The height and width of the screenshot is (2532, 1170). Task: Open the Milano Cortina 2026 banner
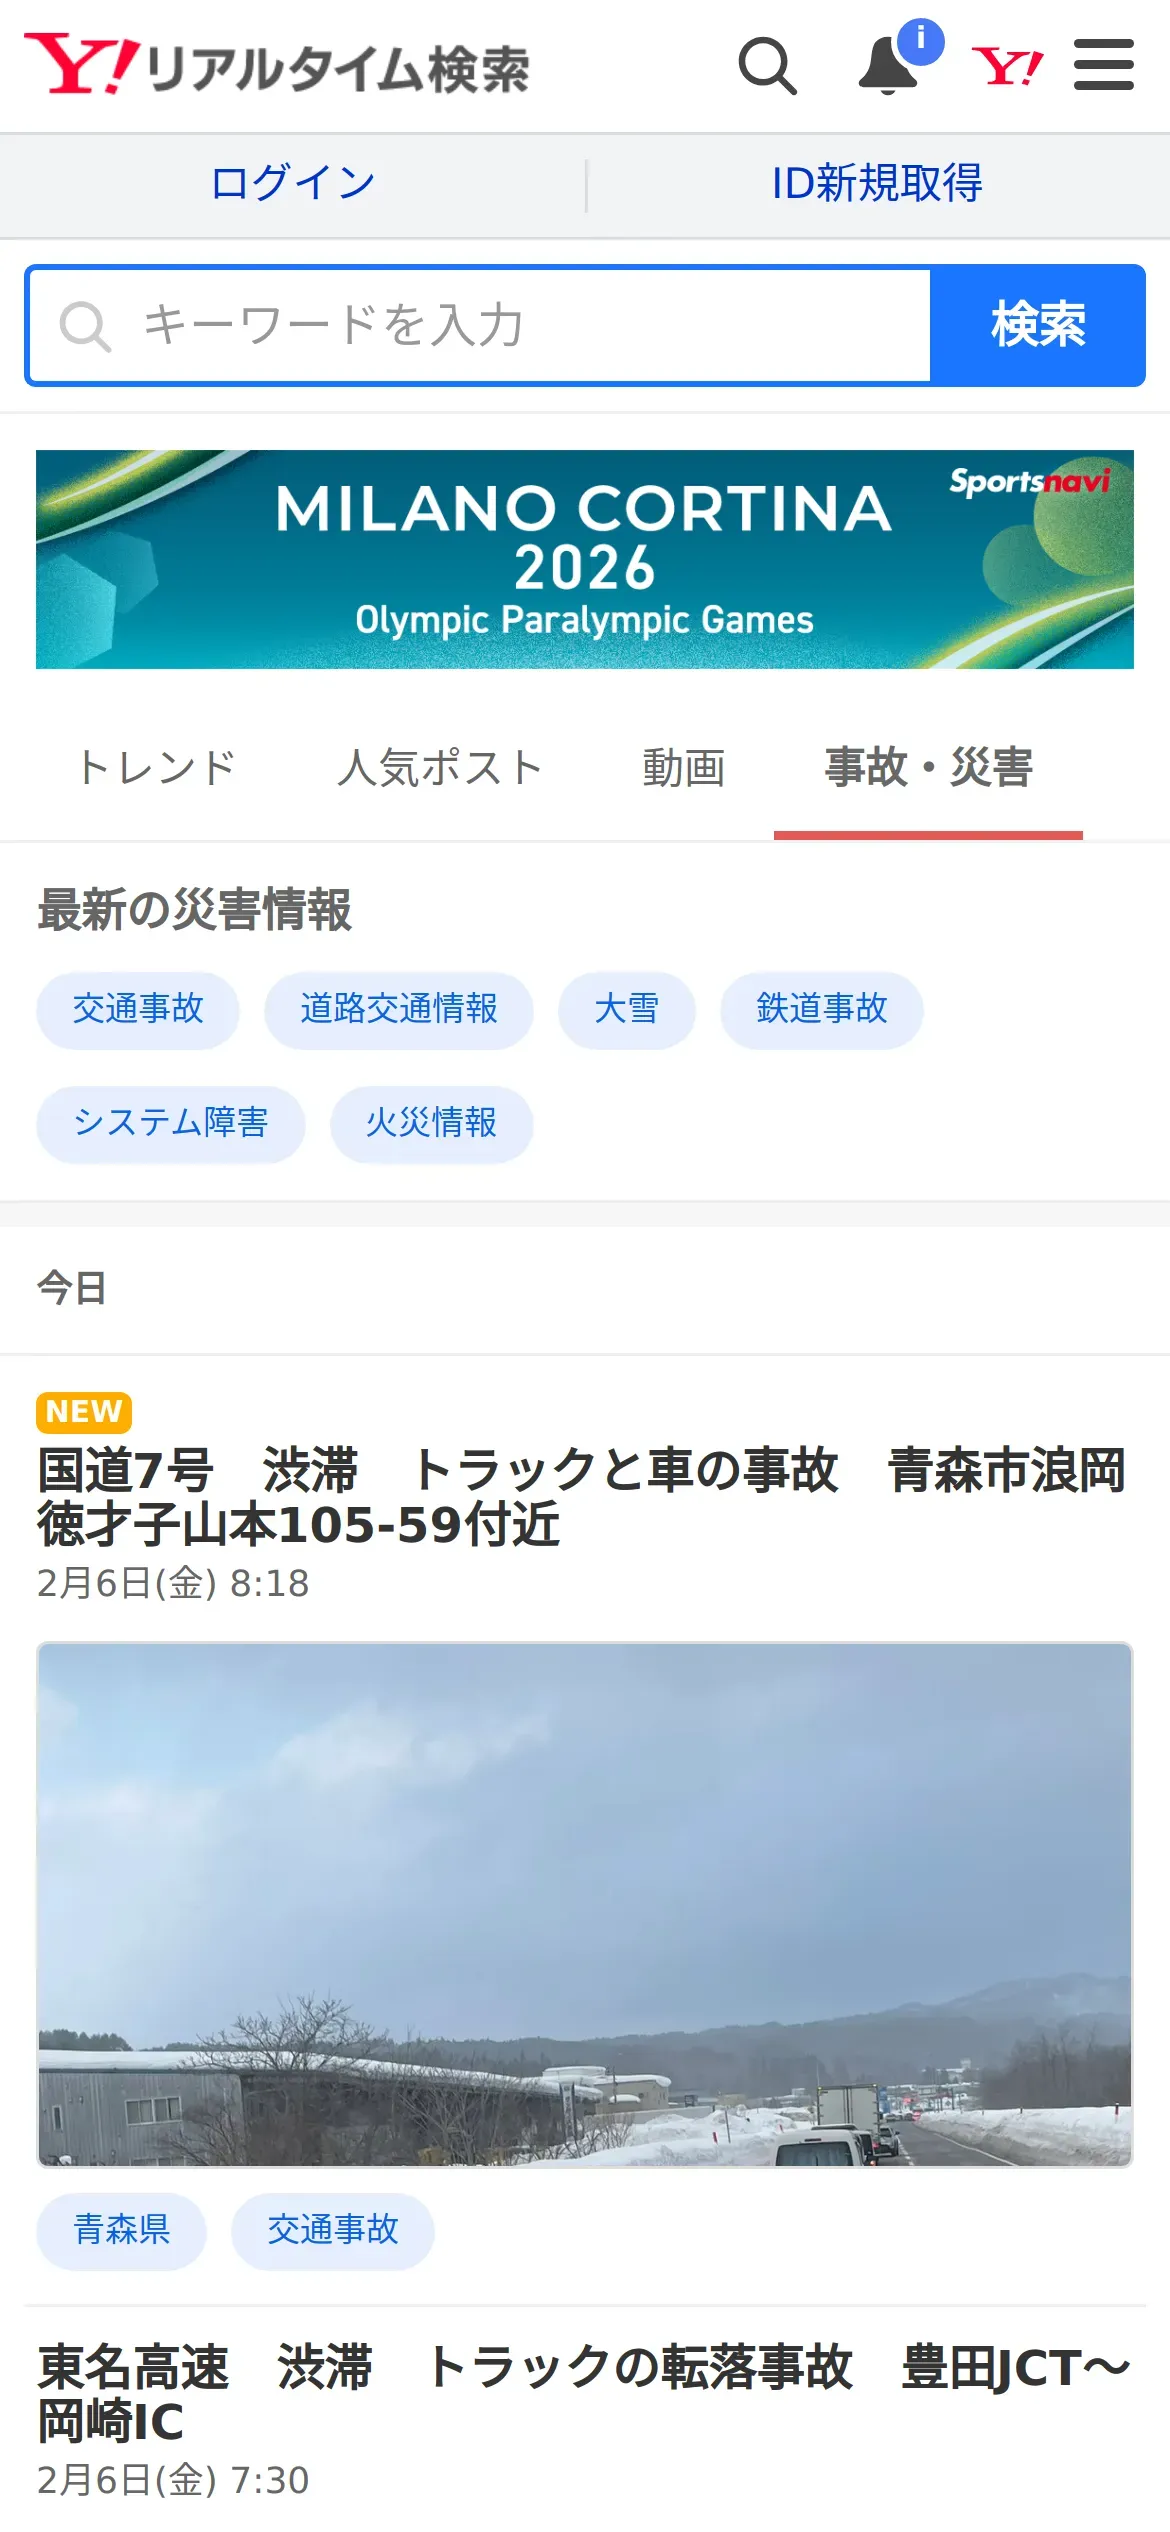click(585, 559)
